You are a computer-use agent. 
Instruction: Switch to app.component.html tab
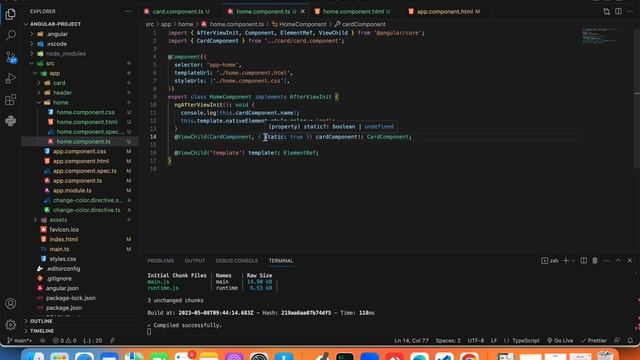pos(444,11)
